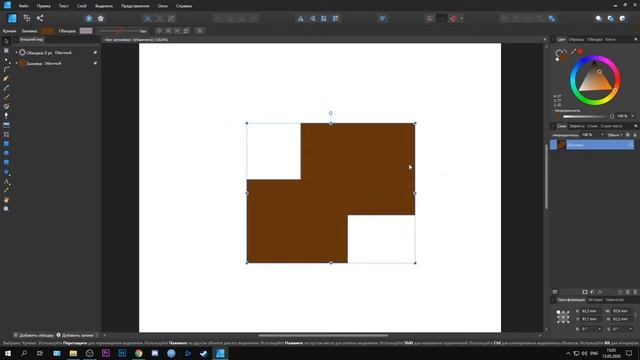Expand the stroke row in Appearance panel
Image resolution: width=640 pixels, height=360 pixels.
16,52
